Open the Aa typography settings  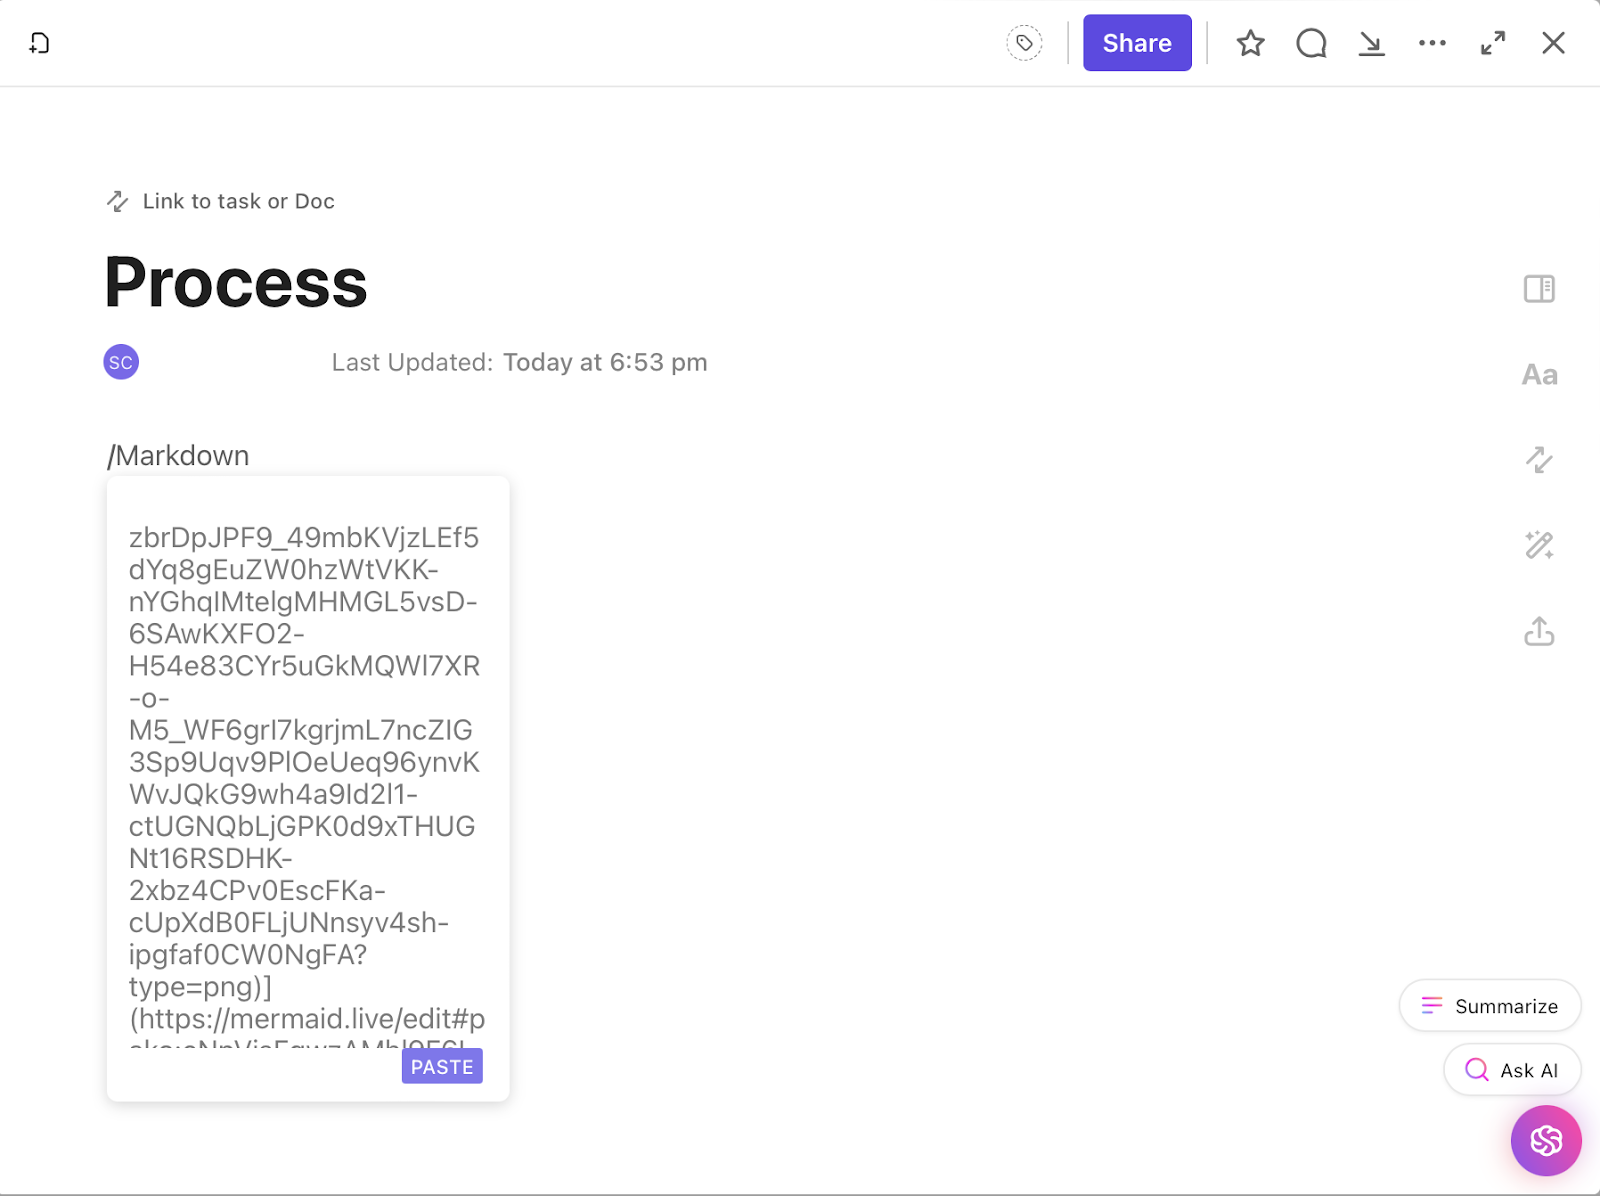pyautogui.click(x=1539, y=375)
